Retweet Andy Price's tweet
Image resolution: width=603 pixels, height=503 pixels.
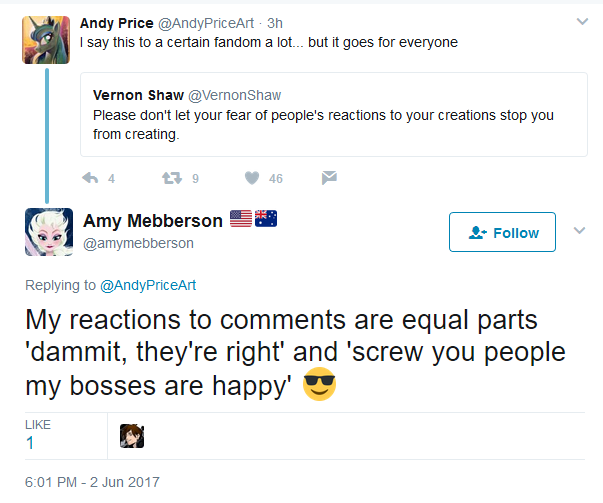coord(171,178)
